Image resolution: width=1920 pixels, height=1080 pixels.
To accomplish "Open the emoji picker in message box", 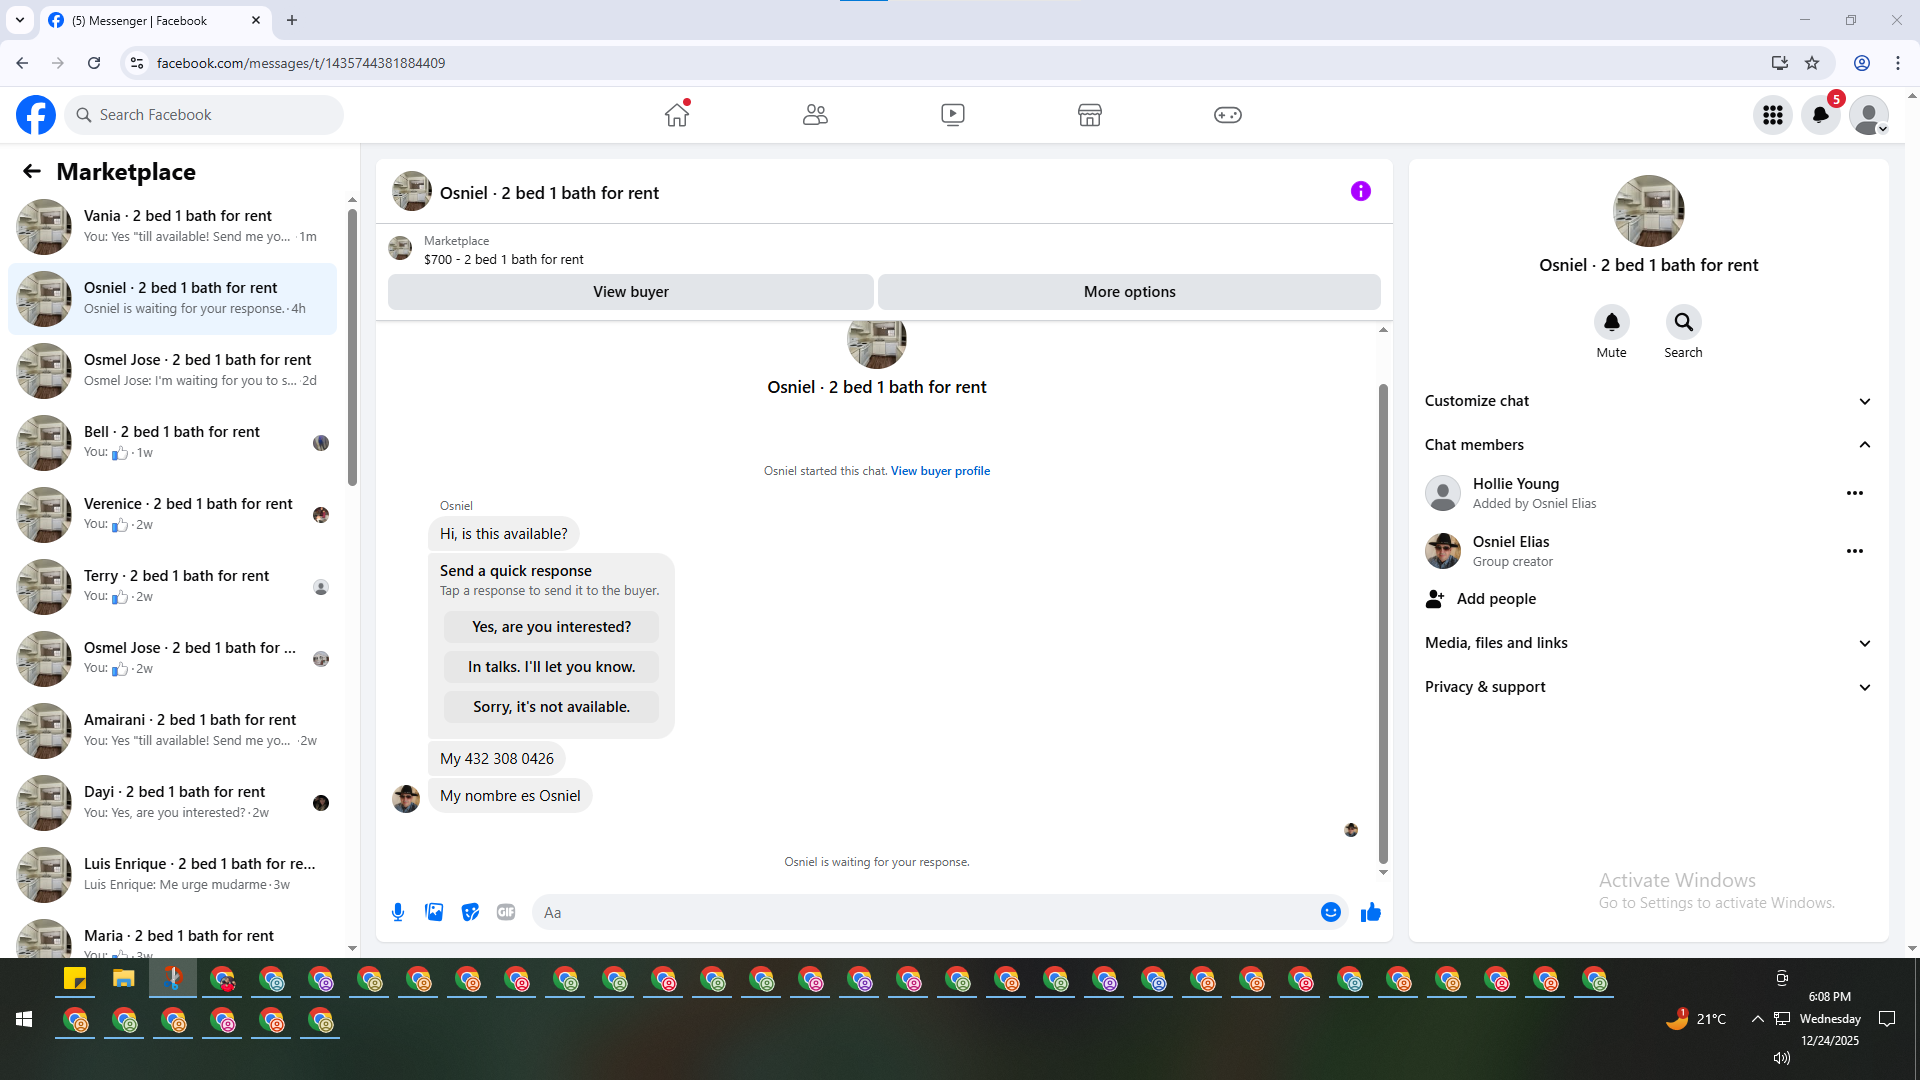I will pyautogui.click(x=1330, y=912).
